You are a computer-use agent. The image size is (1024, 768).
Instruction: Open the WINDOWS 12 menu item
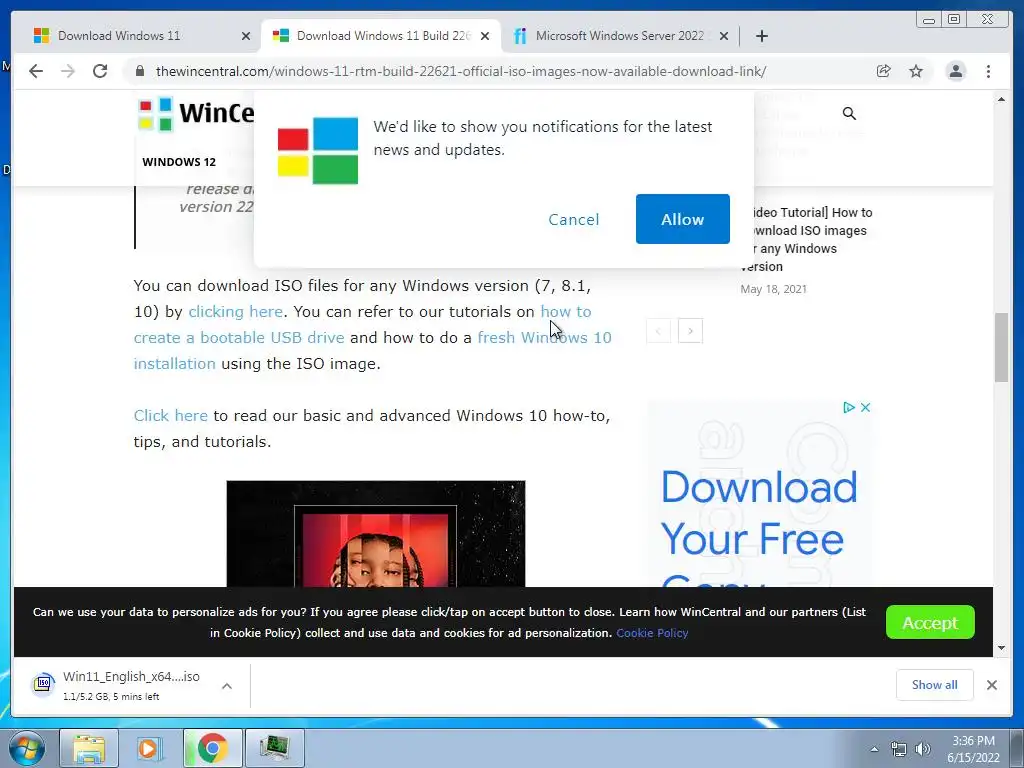tap(179, 162)
